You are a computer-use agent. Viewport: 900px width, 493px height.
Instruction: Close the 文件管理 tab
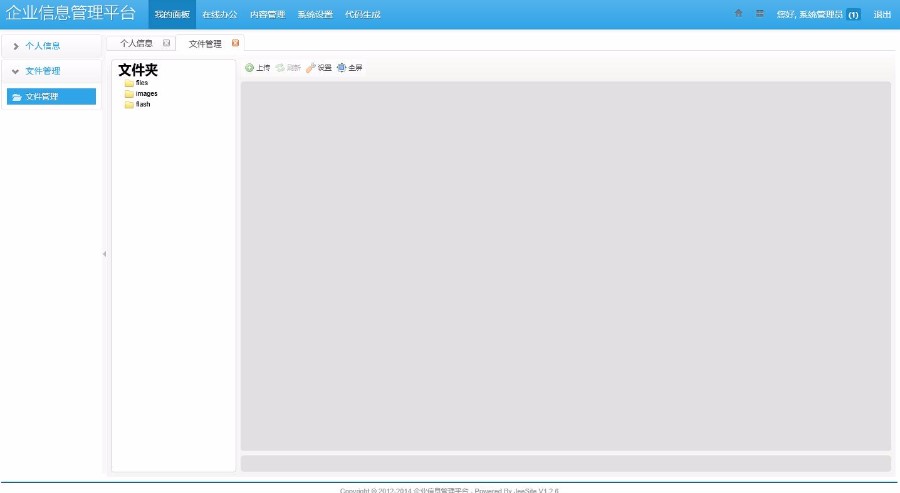[235, 43]
